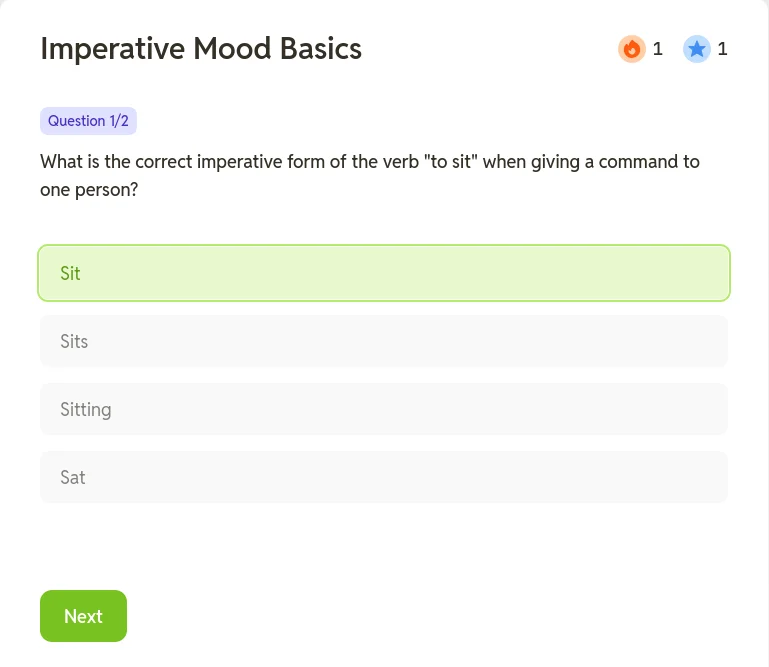Click the "Imperative Mood Basics" heading
The image size is (769, 667).
coord(201,49)
